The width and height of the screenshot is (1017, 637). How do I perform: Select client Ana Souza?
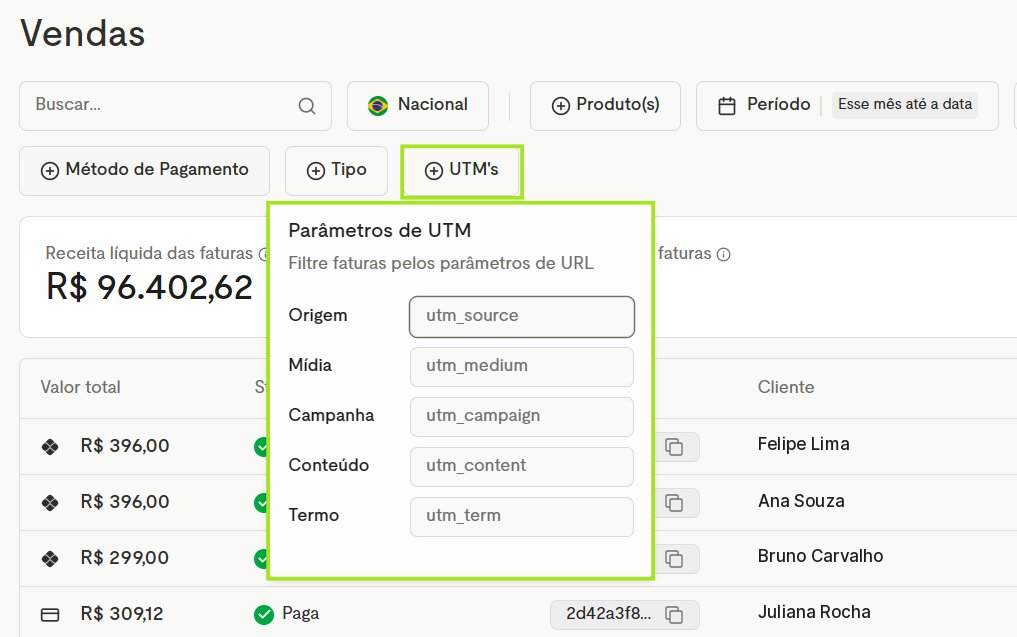(802, 501)
